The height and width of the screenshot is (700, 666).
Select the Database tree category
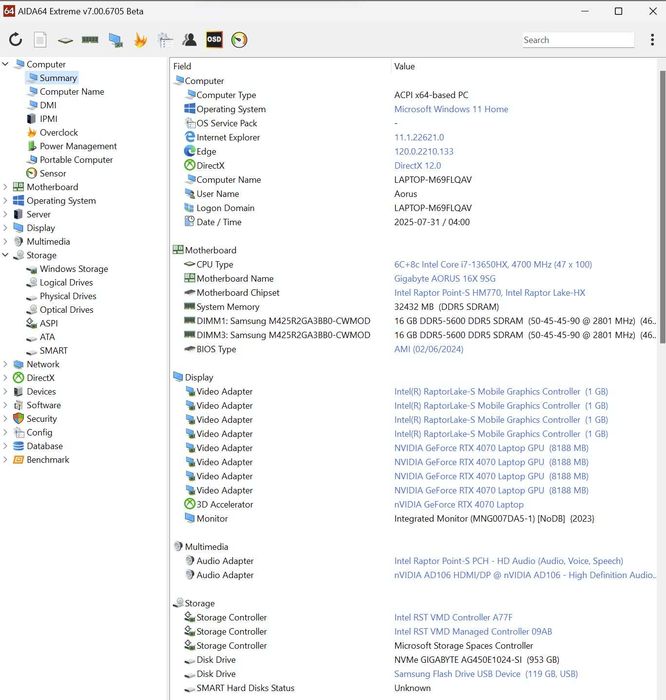click(x=45, y=446)
